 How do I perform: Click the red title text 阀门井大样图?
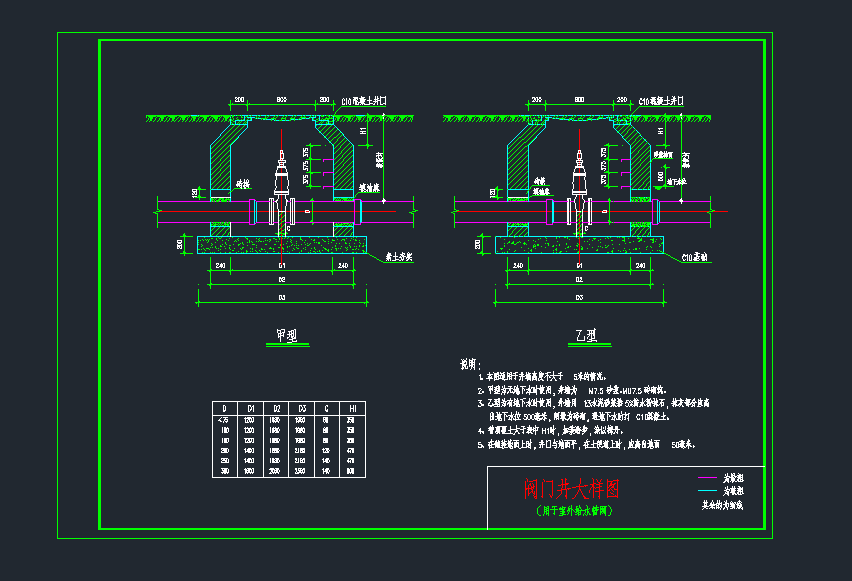(571, 489)
